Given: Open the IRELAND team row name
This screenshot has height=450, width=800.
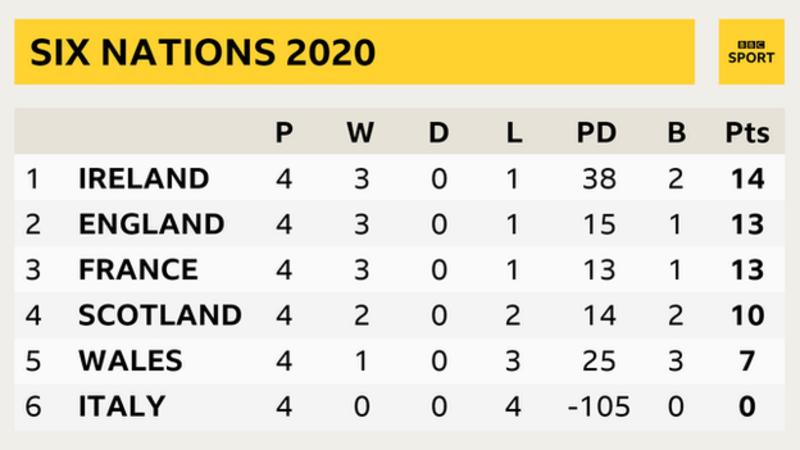Looking at the screenshot, I should point(143,179).
